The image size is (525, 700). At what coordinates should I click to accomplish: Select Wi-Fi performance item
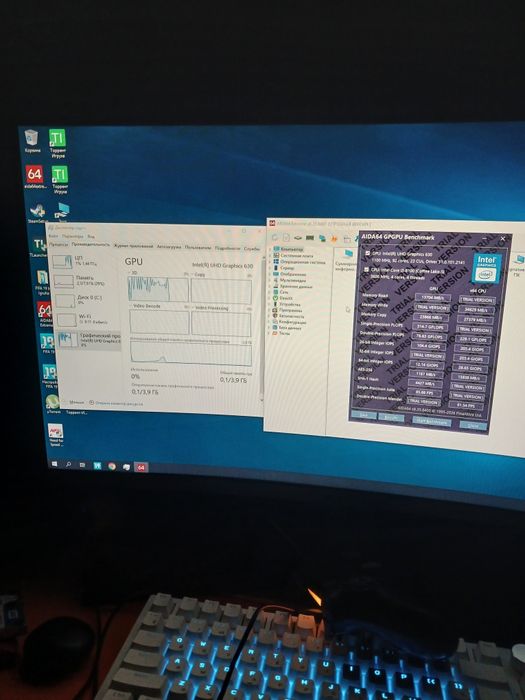(87, 319)
